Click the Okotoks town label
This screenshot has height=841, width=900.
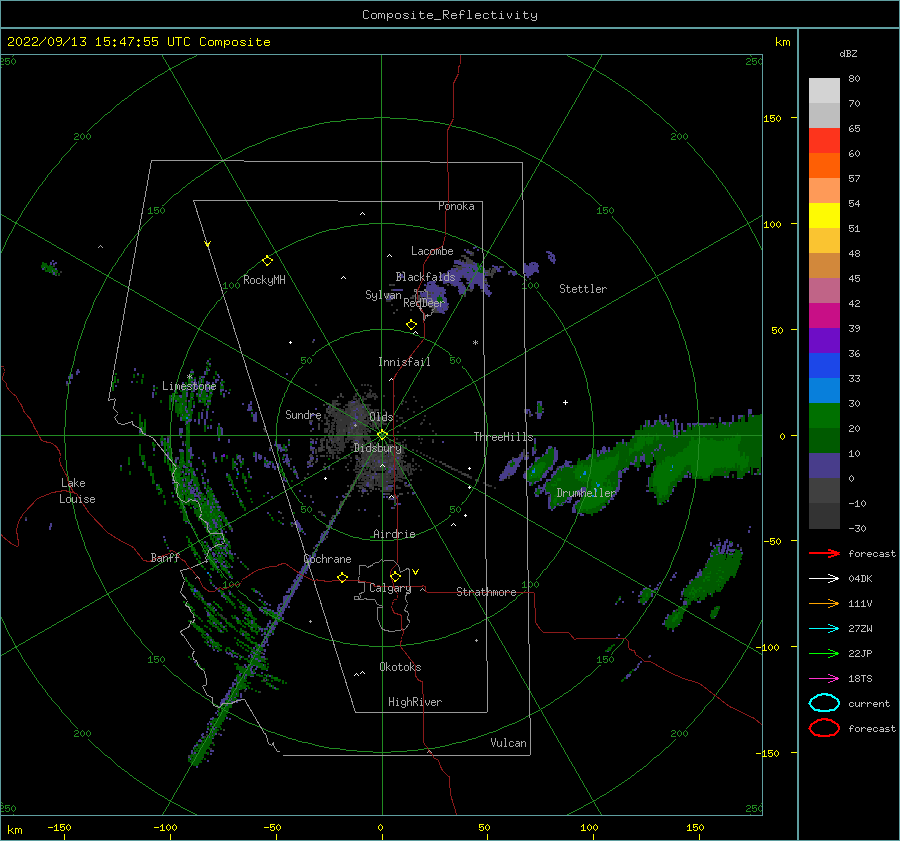point(400,667)
